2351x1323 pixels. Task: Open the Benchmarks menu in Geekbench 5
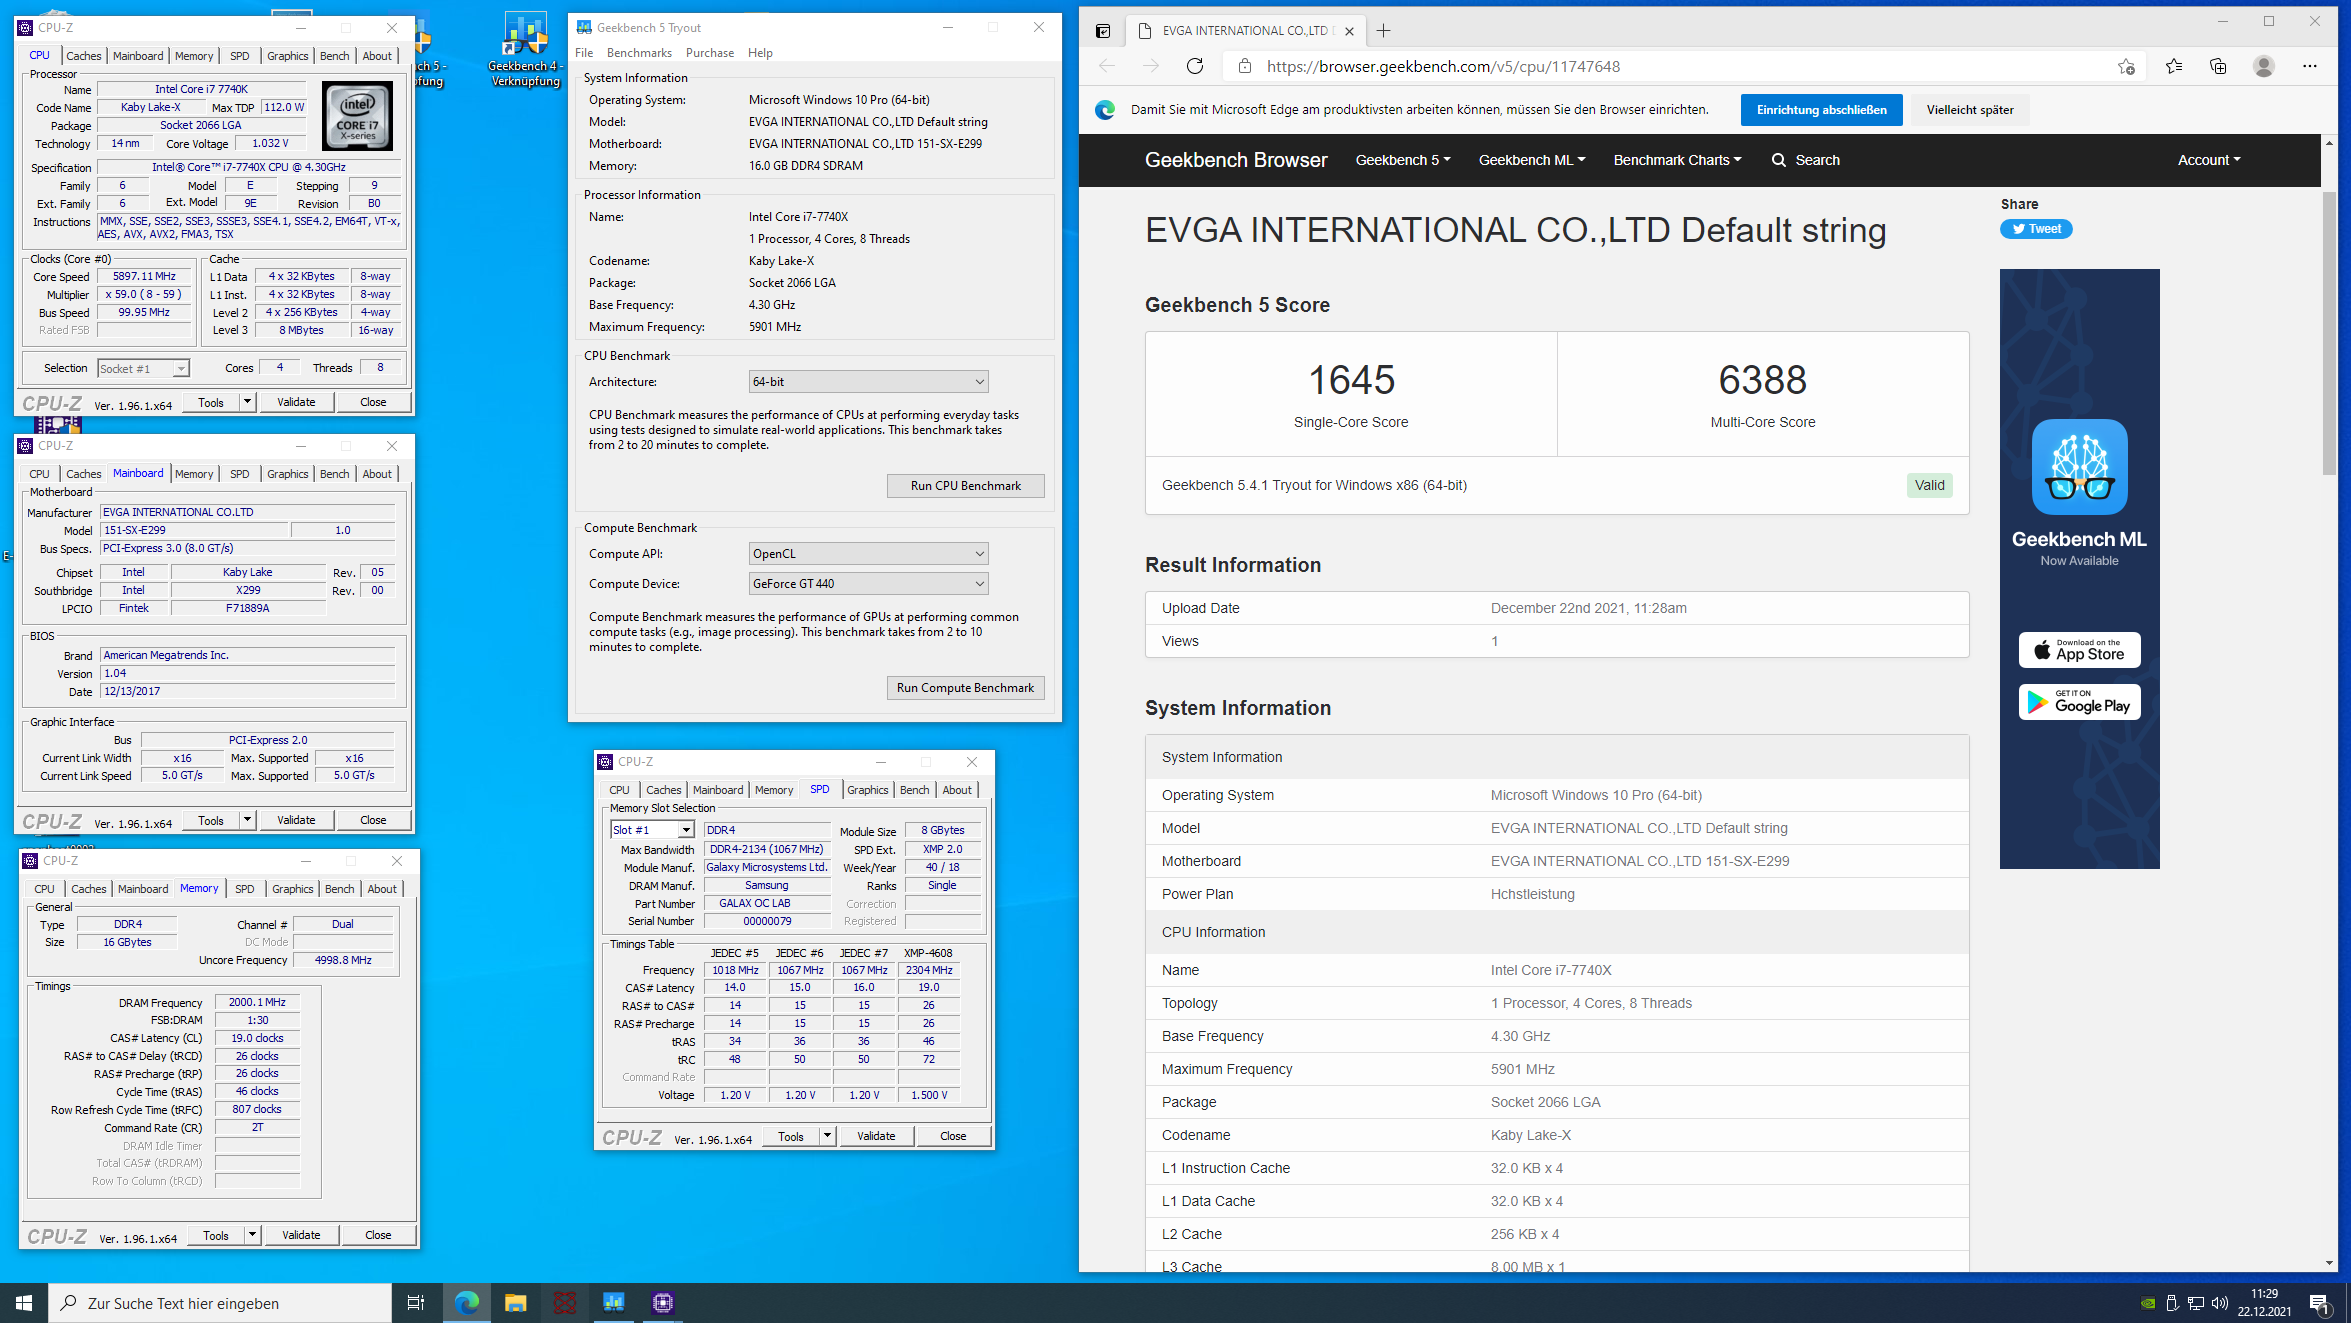[639, 53]
